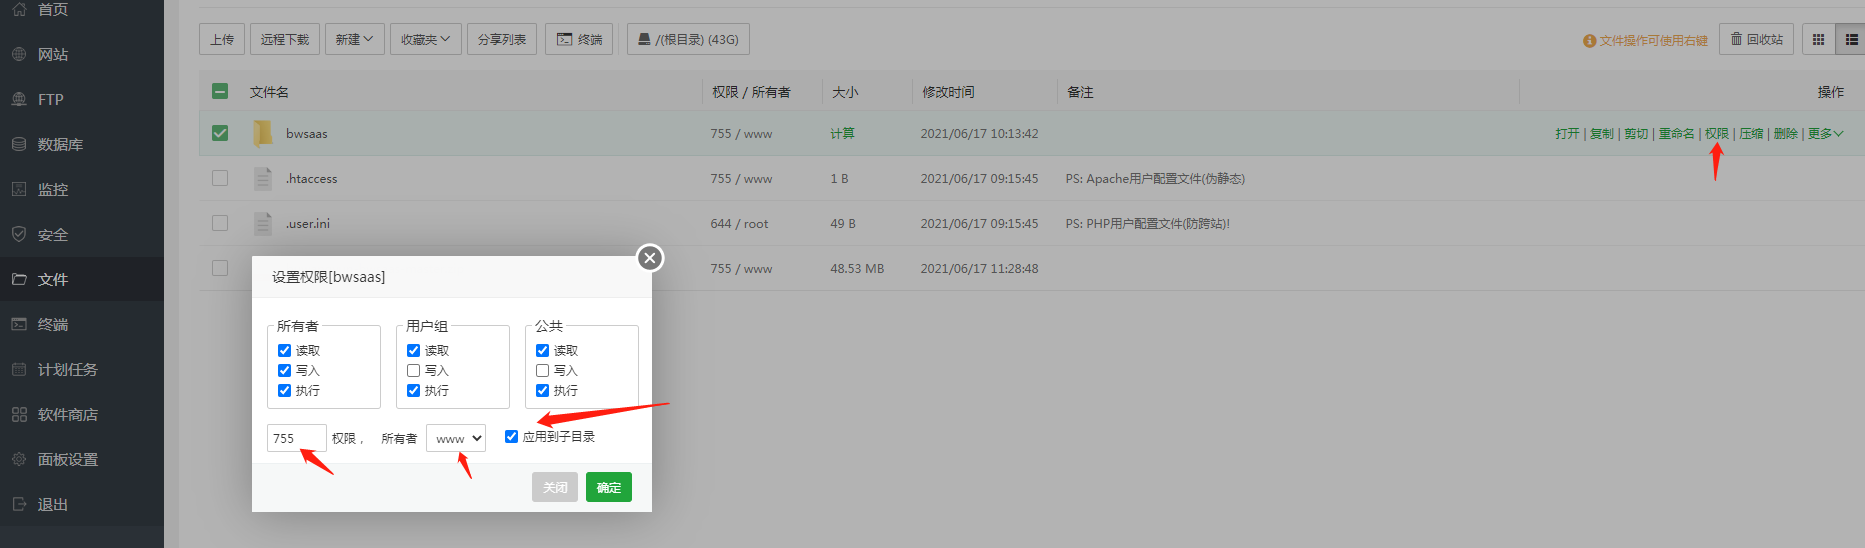Viewport: 1865px width, 548px height.
Task: Toggle group 写入 write checkbox
Action: 413,370
